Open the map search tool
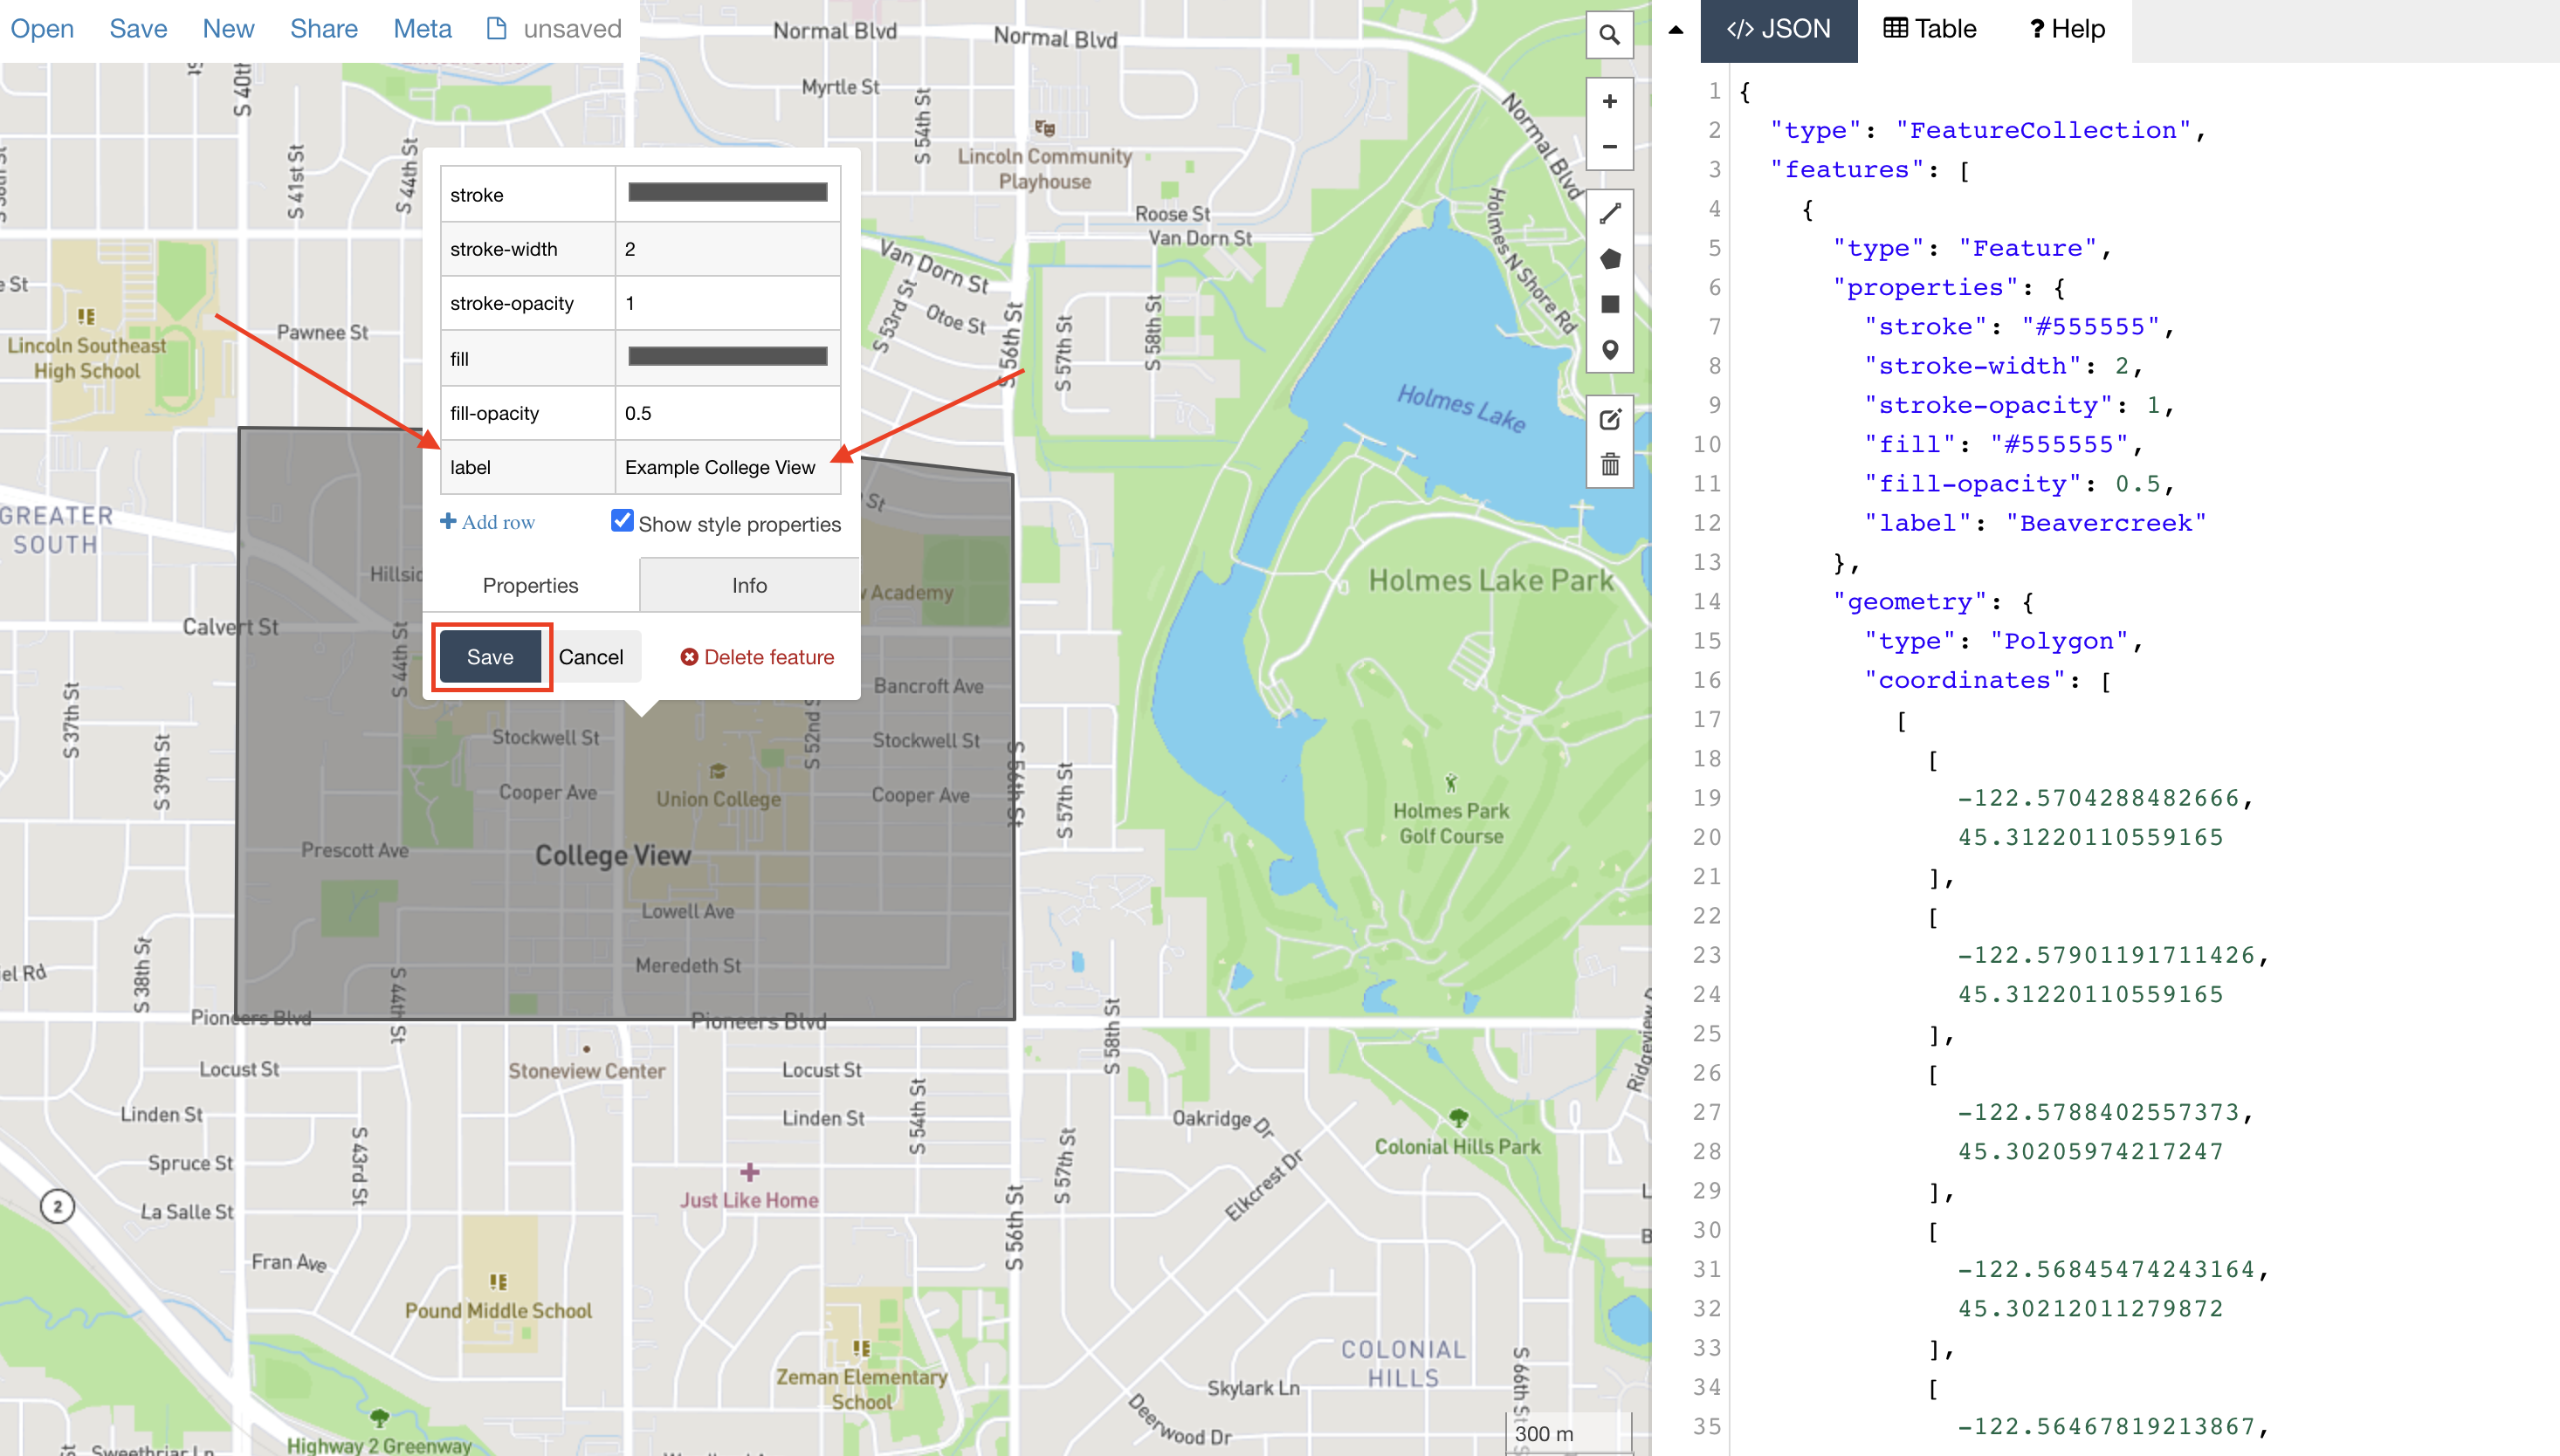This screenshot has height=1456, width=2560. [x=1609, y=35]
